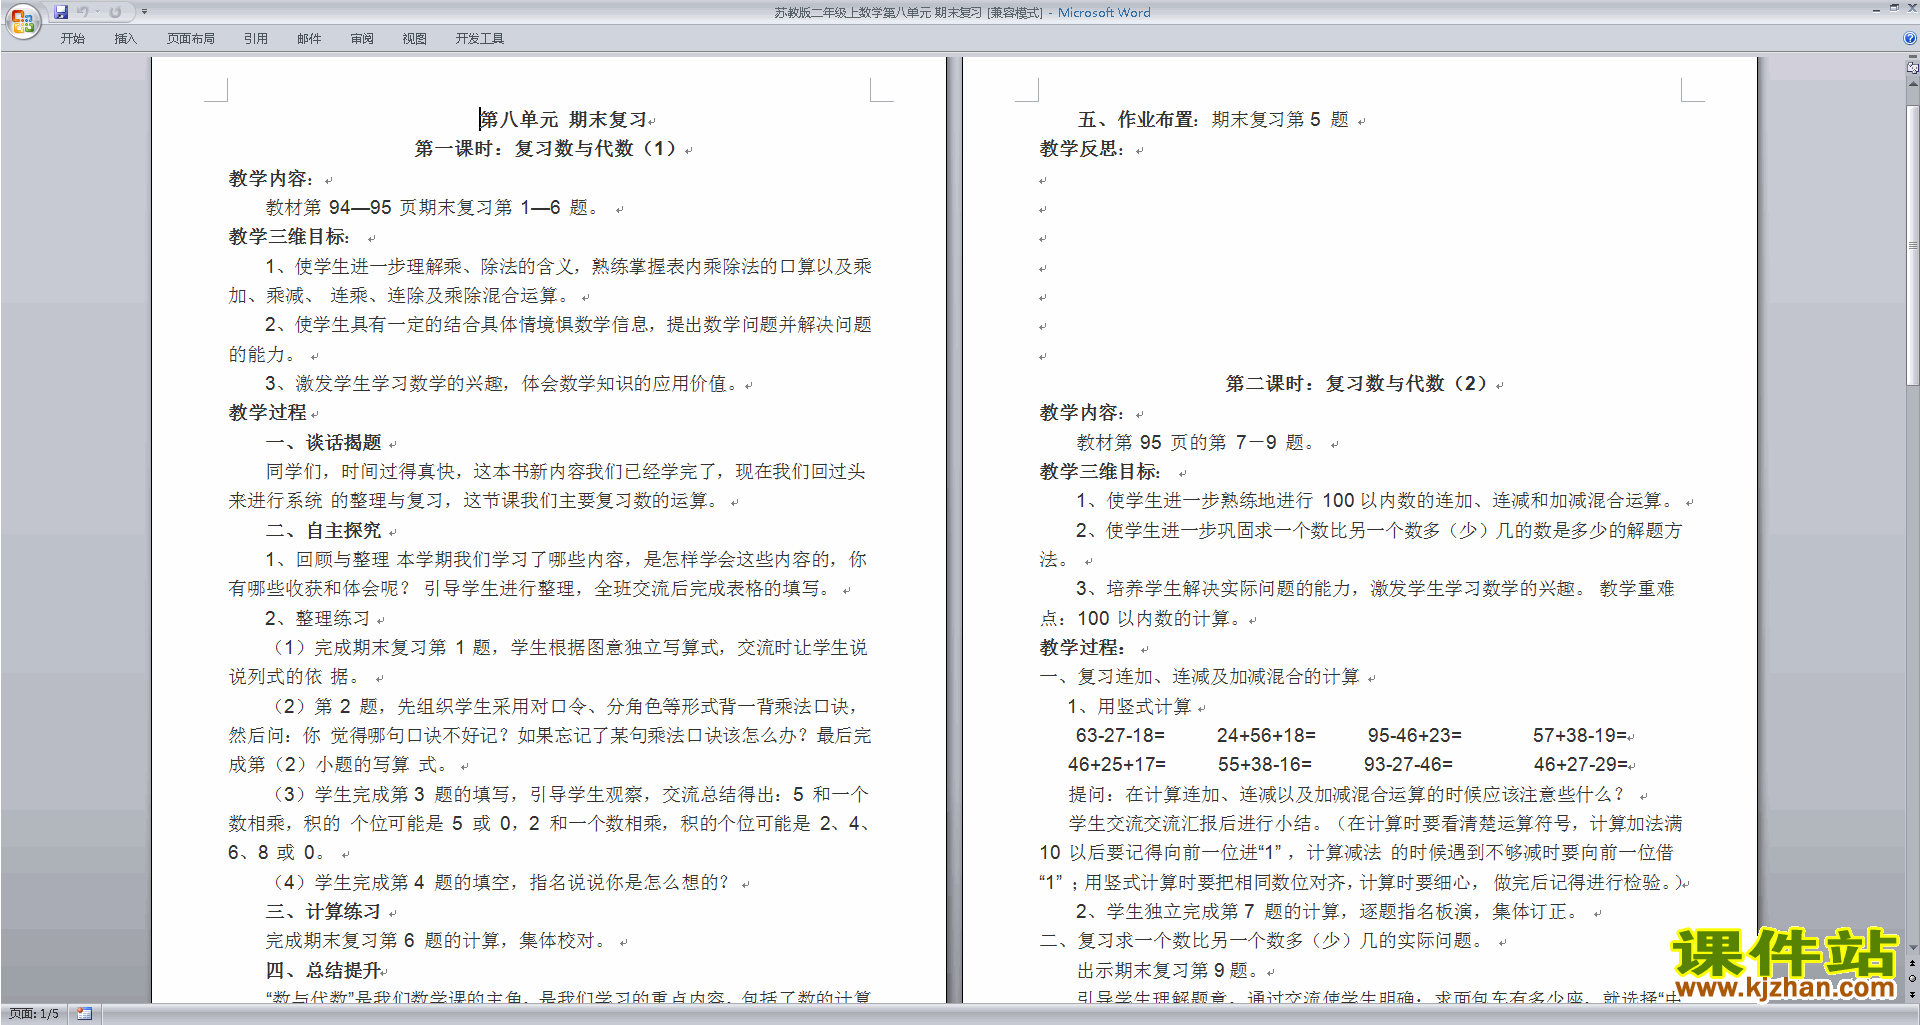Image resolution: width=1920 pixels, height=1025 pixels.
Task: Click the heading 二、自主探究
Action: [323, 530]
